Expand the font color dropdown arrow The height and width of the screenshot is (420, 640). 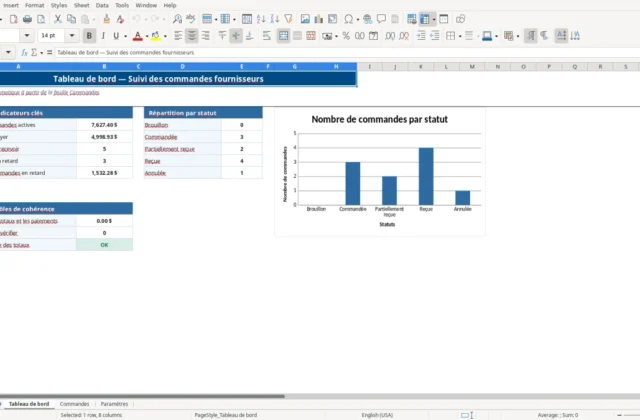[147, 36]
